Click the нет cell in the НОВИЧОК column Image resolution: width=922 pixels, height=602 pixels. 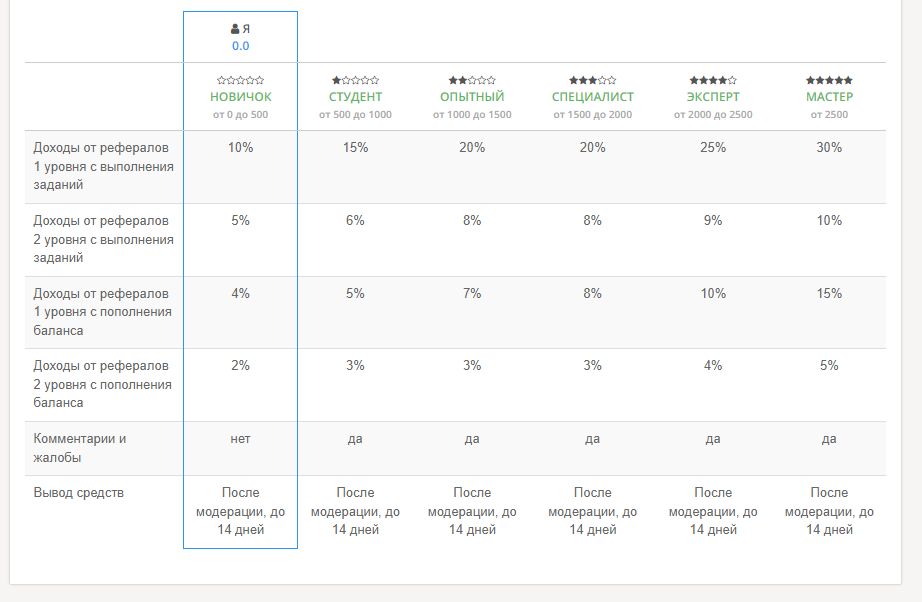coord(240,439)
